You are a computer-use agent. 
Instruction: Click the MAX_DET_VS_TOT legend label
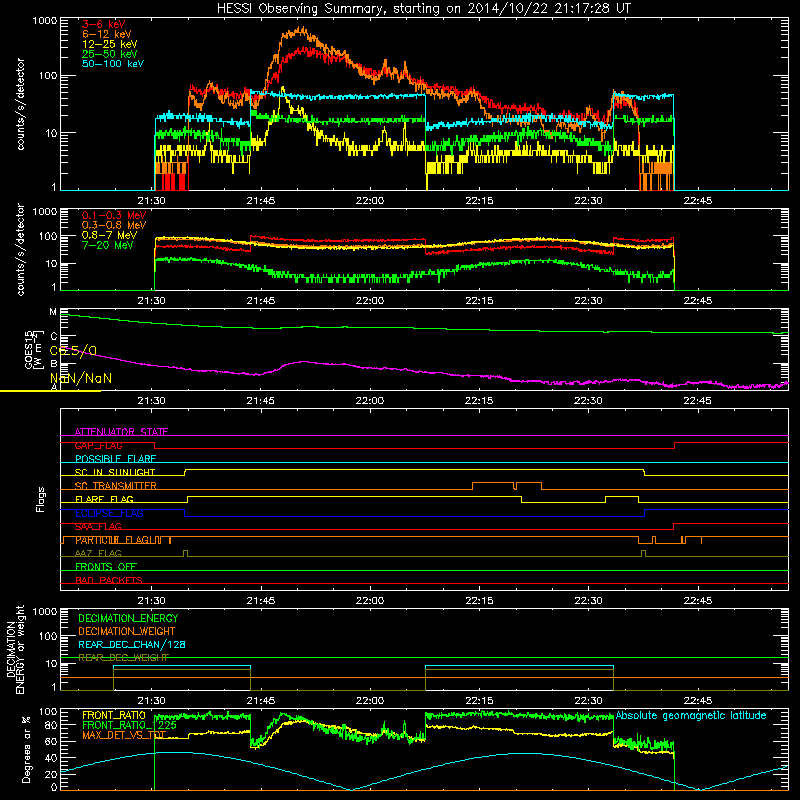124,735
